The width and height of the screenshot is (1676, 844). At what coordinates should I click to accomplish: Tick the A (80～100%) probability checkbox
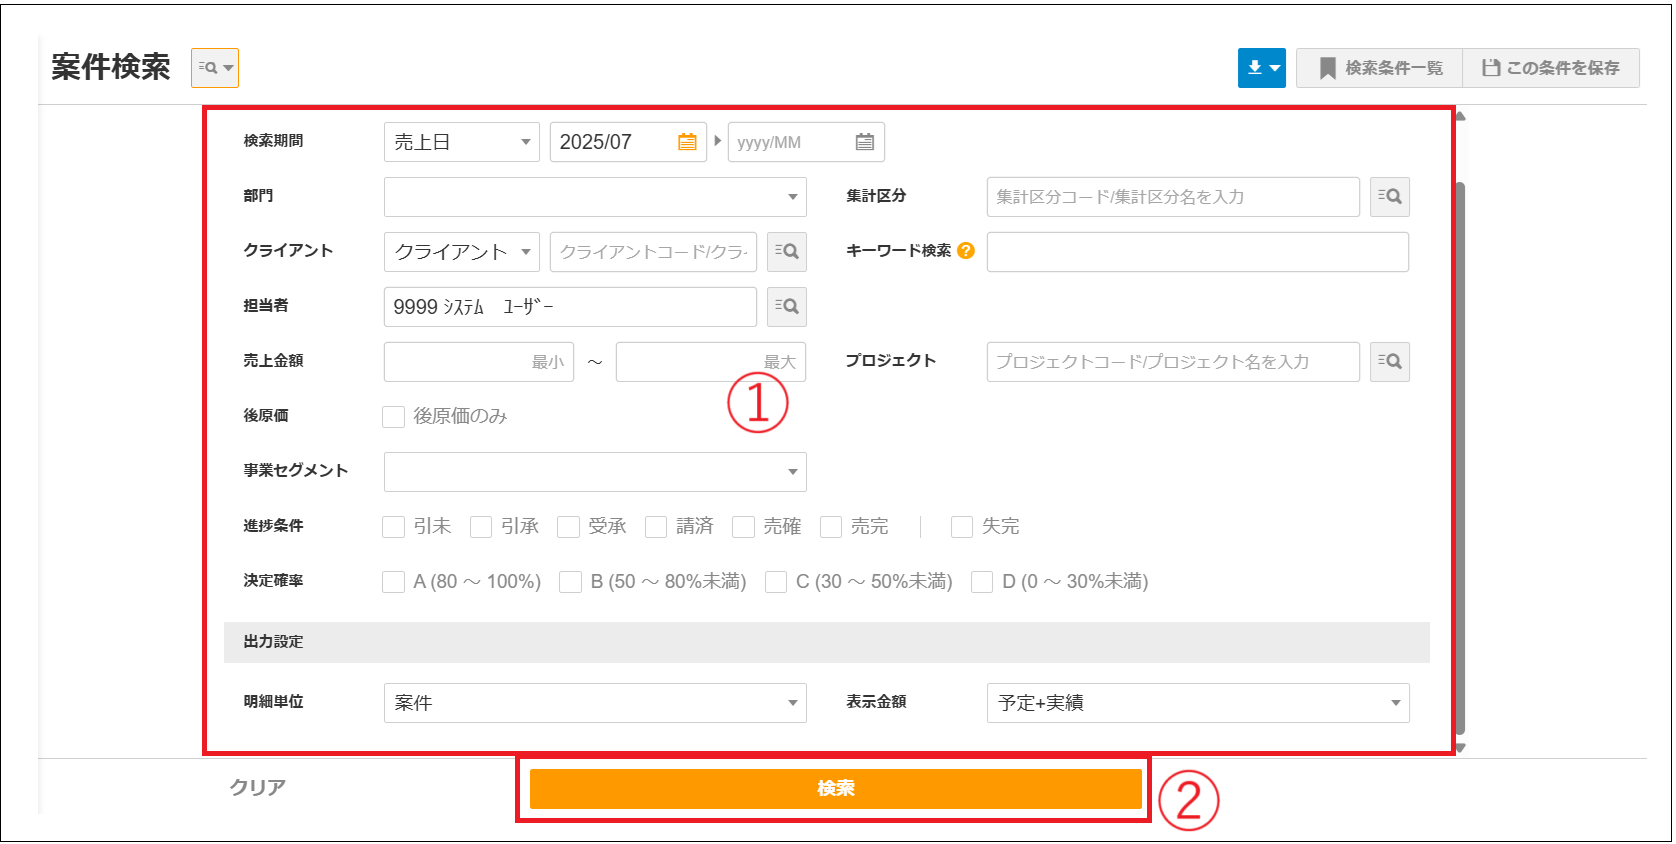tap(394, 582)
